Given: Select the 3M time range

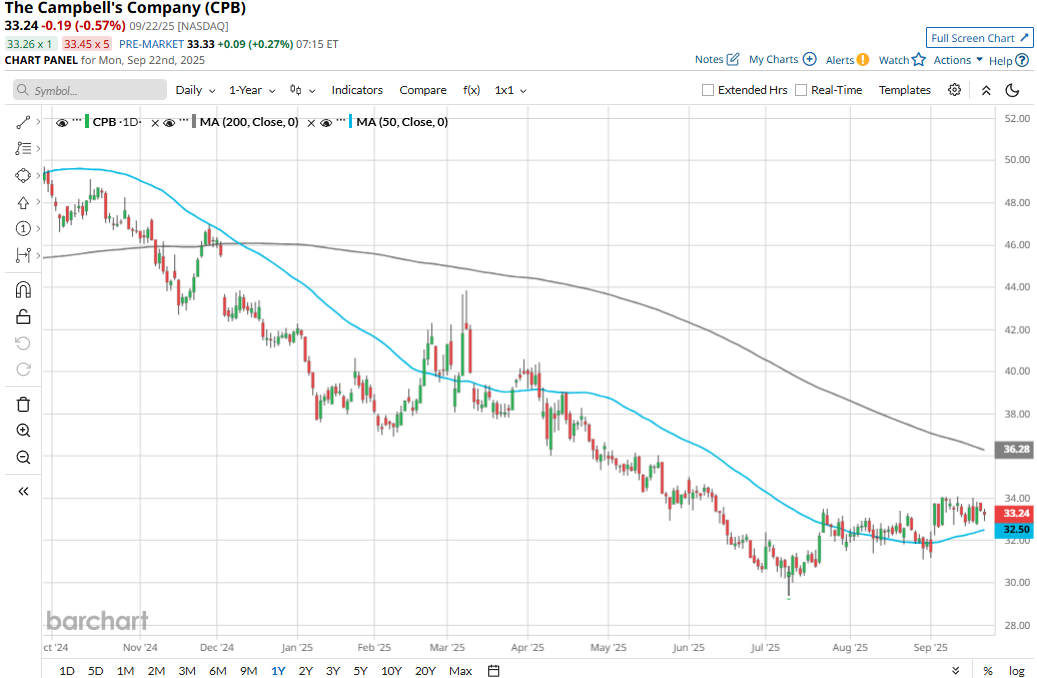Looking at the screenshot, I should pyautogui.click(x=187, y=671).
